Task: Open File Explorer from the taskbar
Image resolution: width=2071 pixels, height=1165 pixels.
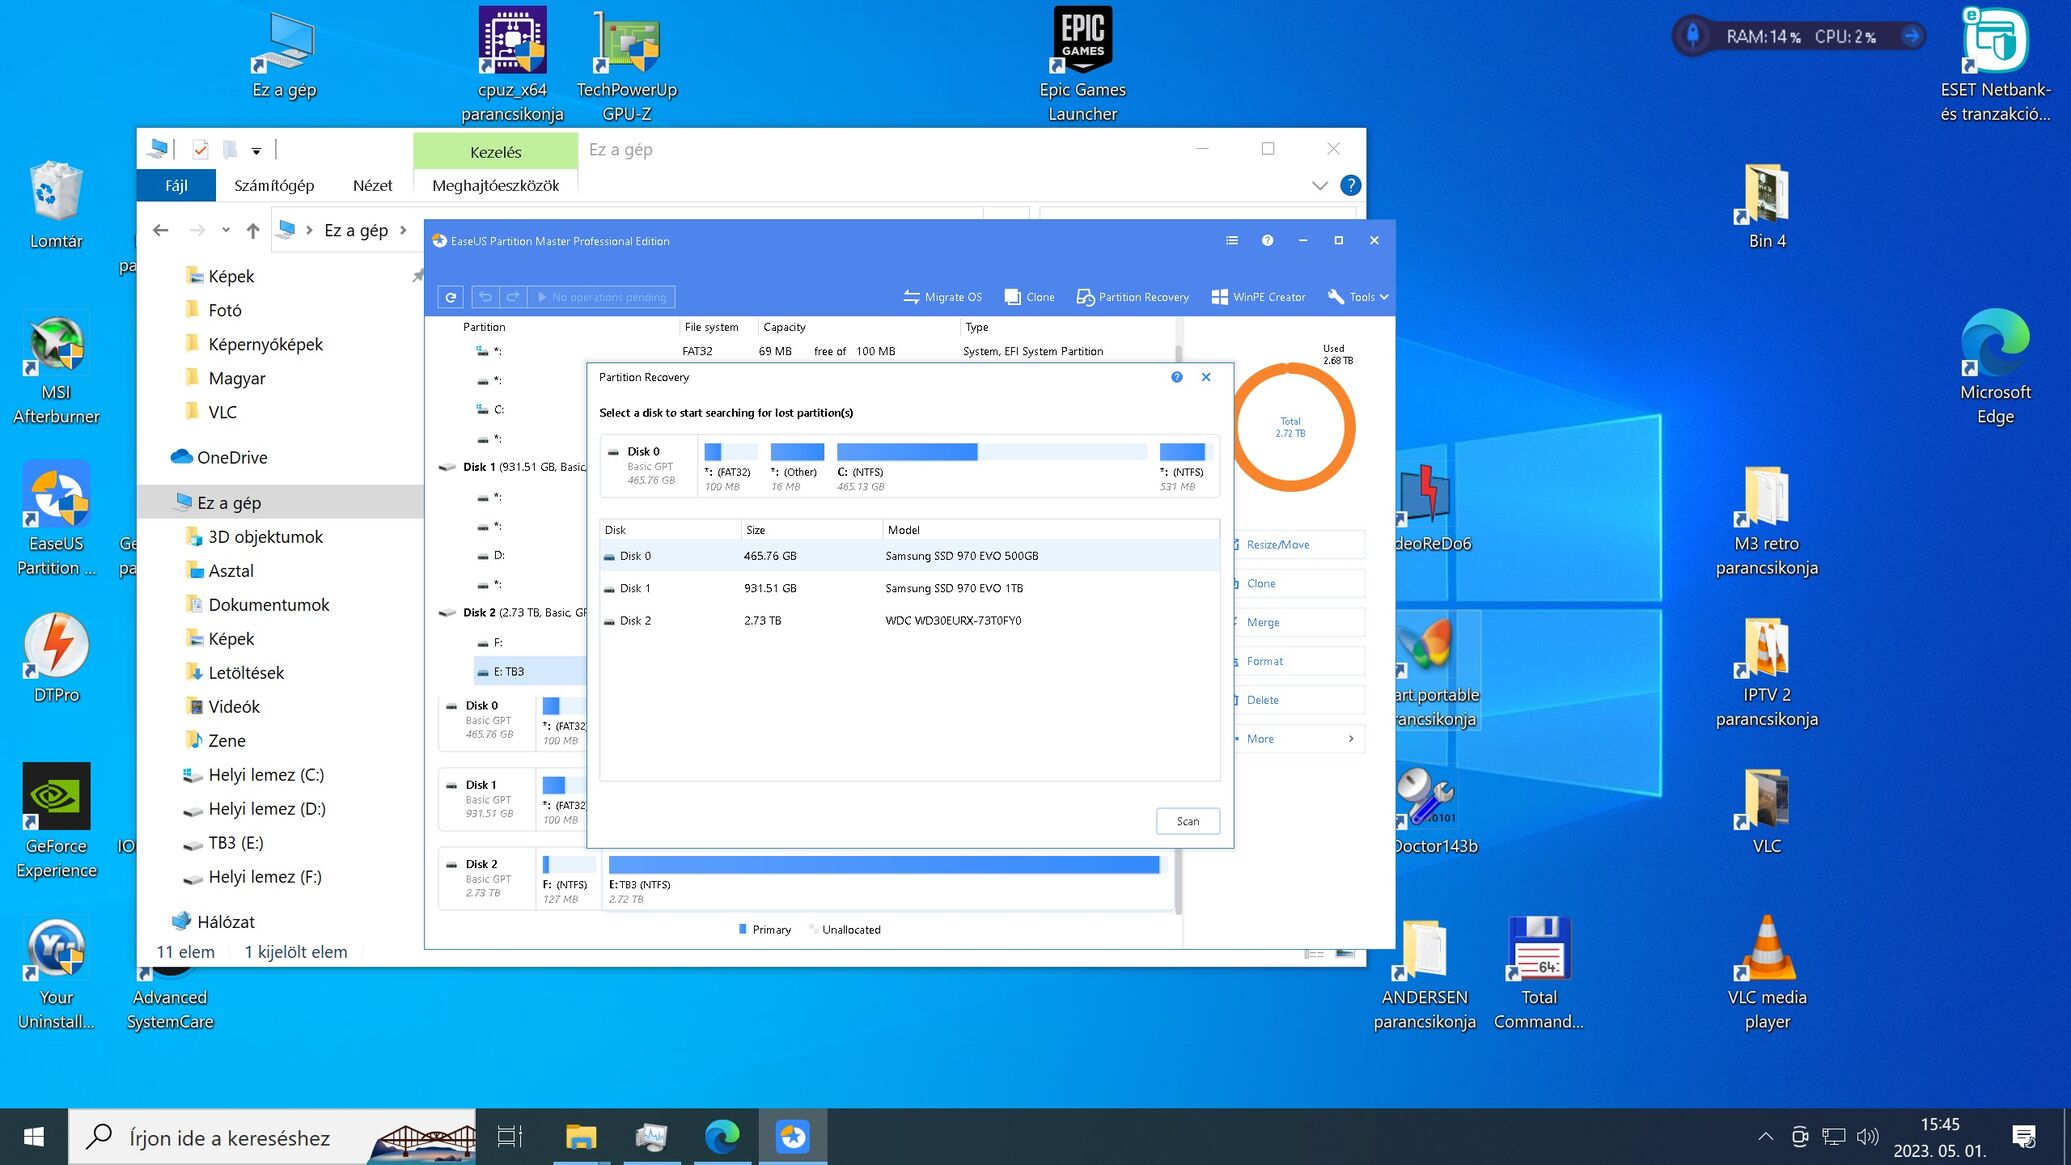Action: pyautogui.click(x=581, y=1137)
